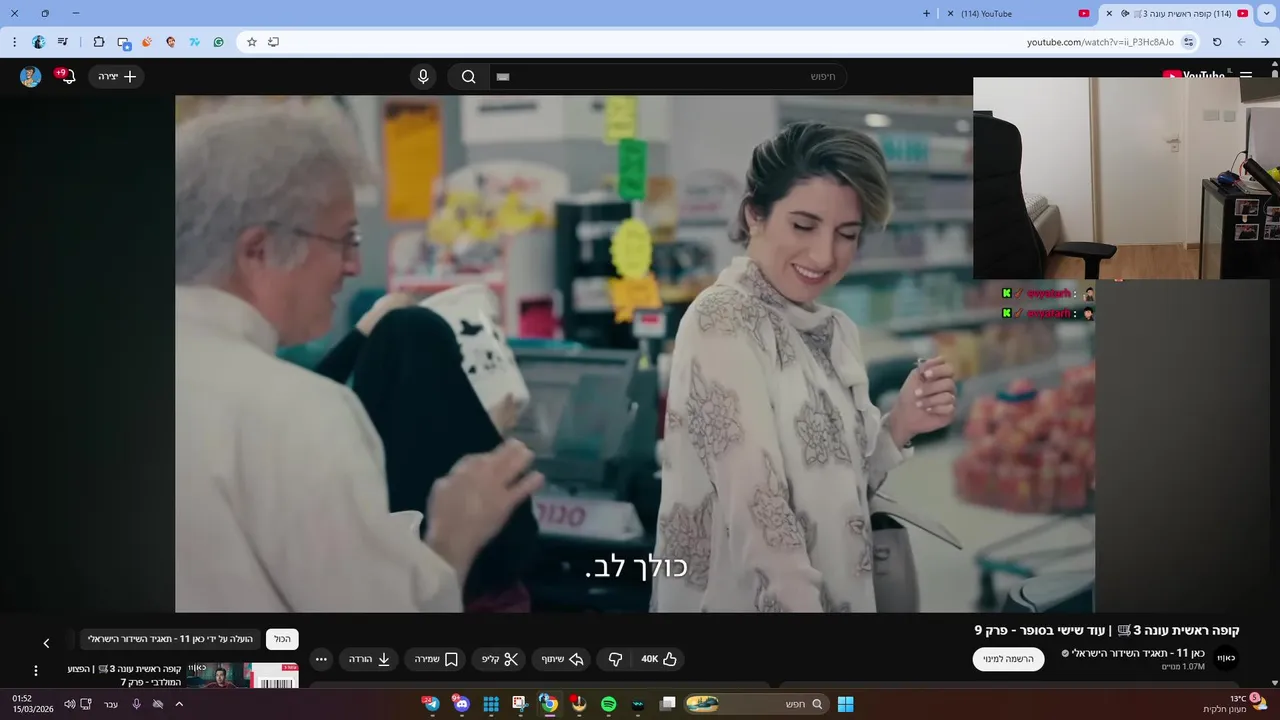Click the microphone tray icon
The height and width of the screenshot is (720, 1280).
[136, 704]
